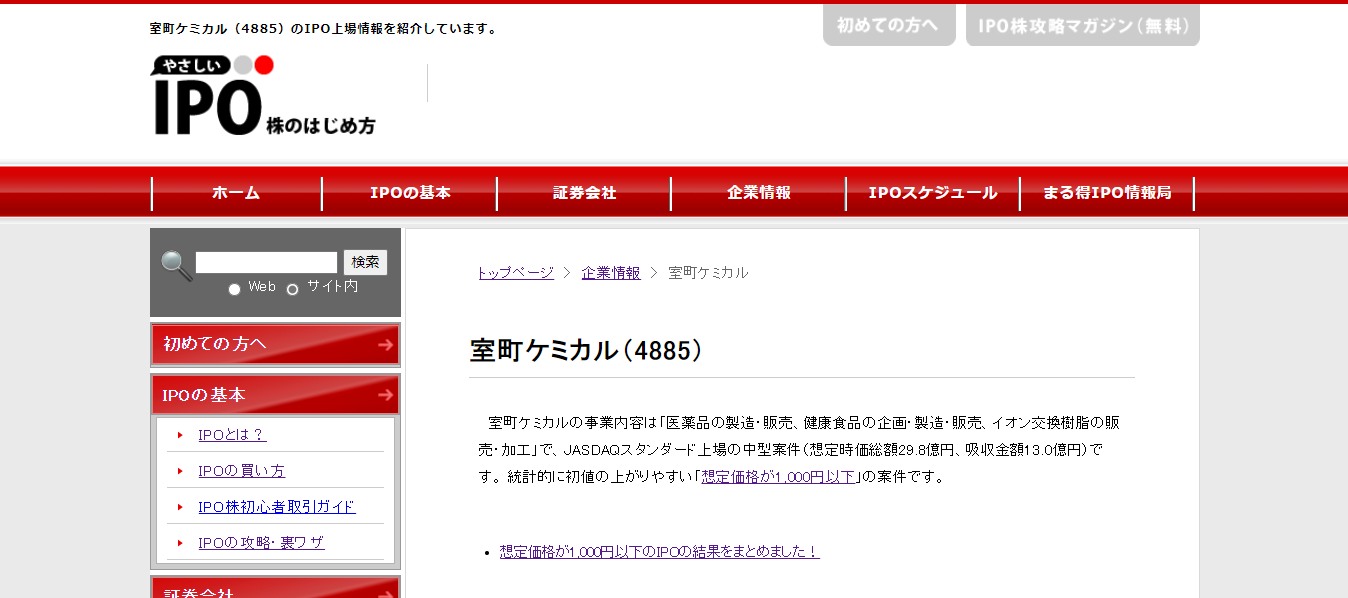Open the IPOの基本 navigation tab
The image size is (1348, 598).
point(410,193)
